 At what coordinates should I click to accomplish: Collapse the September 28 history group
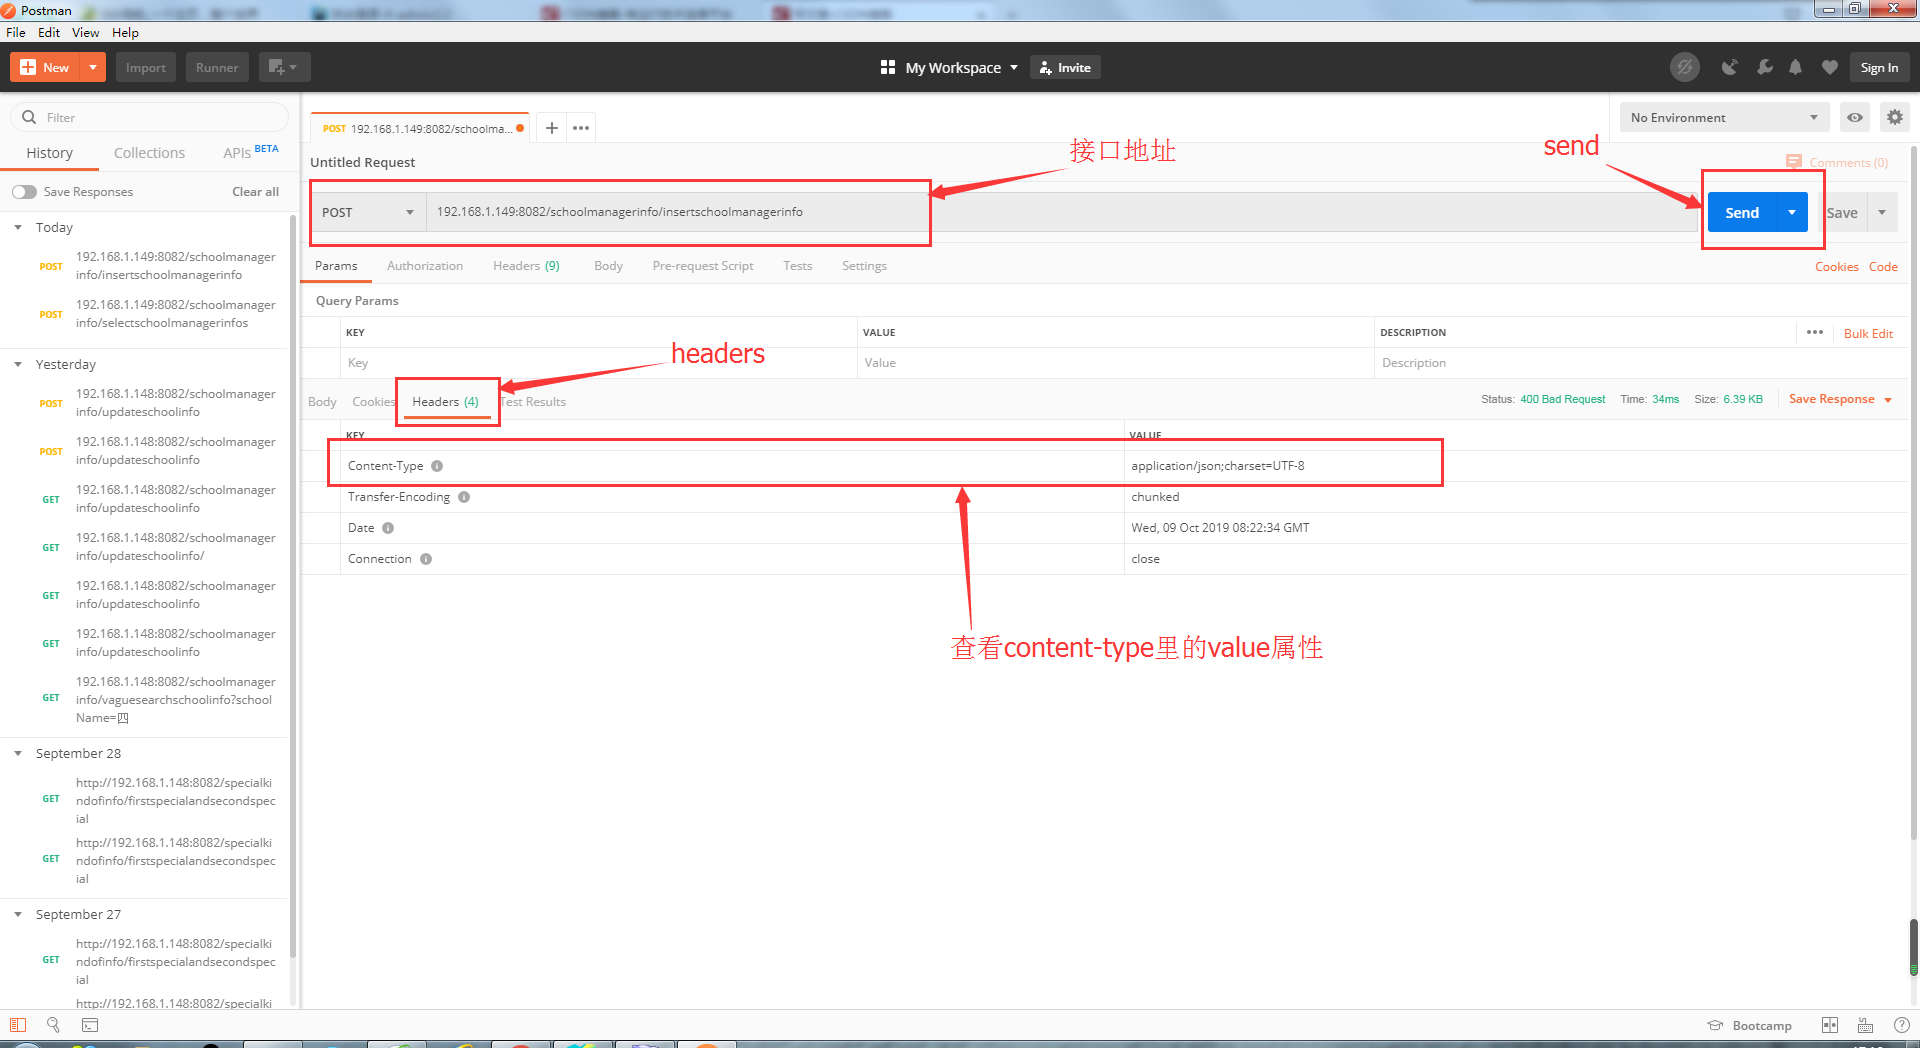point(18,754)
